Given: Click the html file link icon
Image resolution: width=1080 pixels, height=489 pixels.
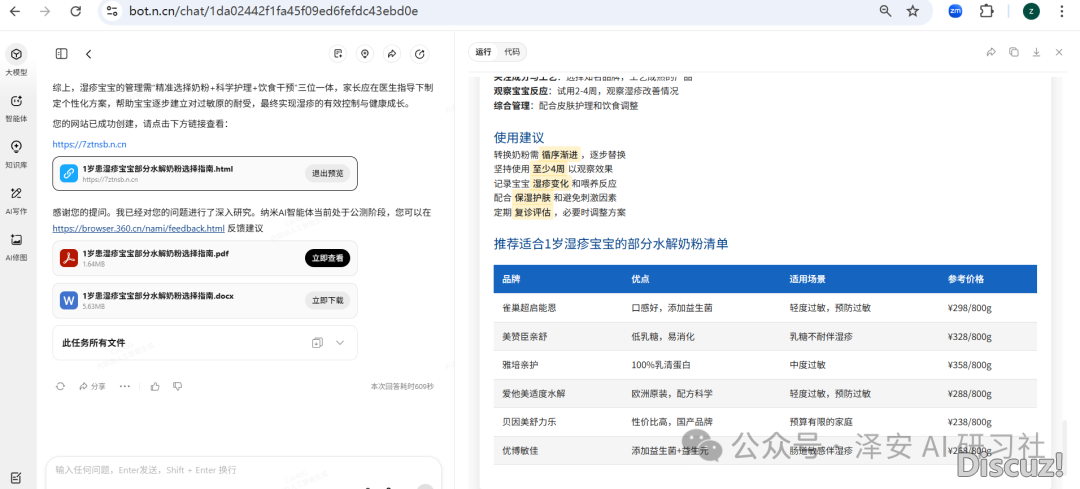Looking at the screenshot, I should coord(69,173).
